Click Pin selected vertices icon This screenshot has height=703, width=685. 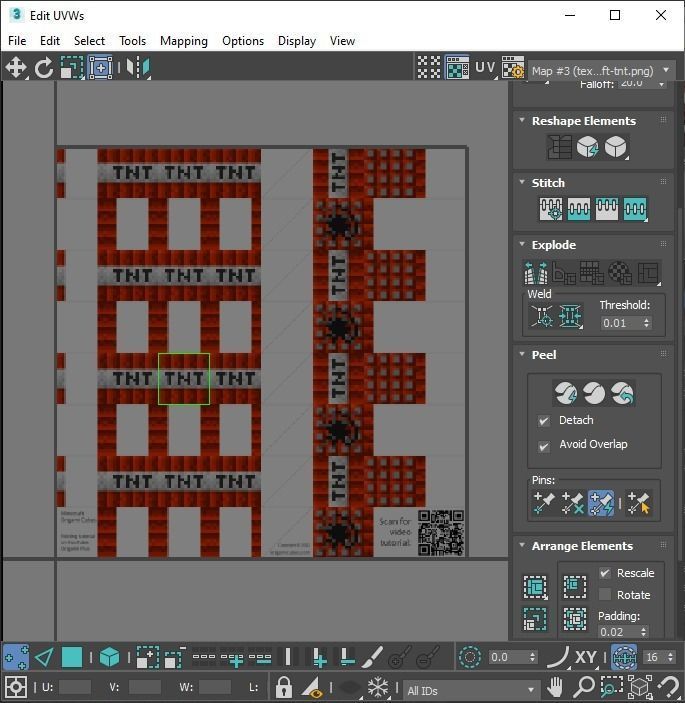click(544, 503)
